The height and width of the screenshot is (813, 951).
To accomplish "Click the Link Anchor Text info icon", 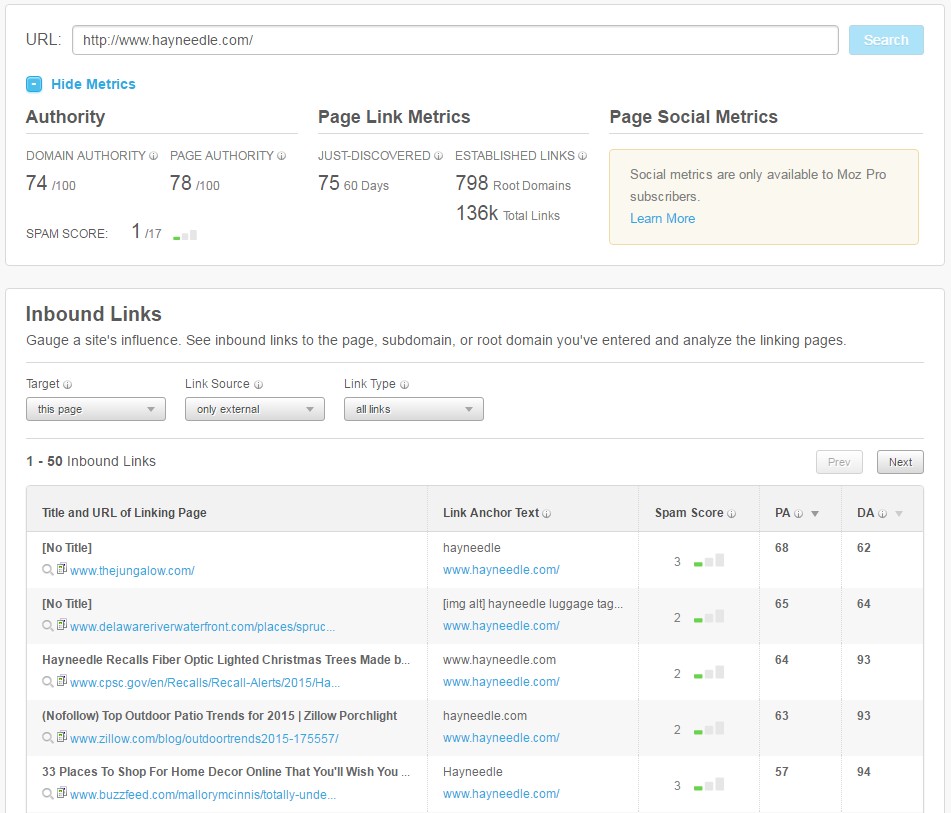I will tap(547, 514).
